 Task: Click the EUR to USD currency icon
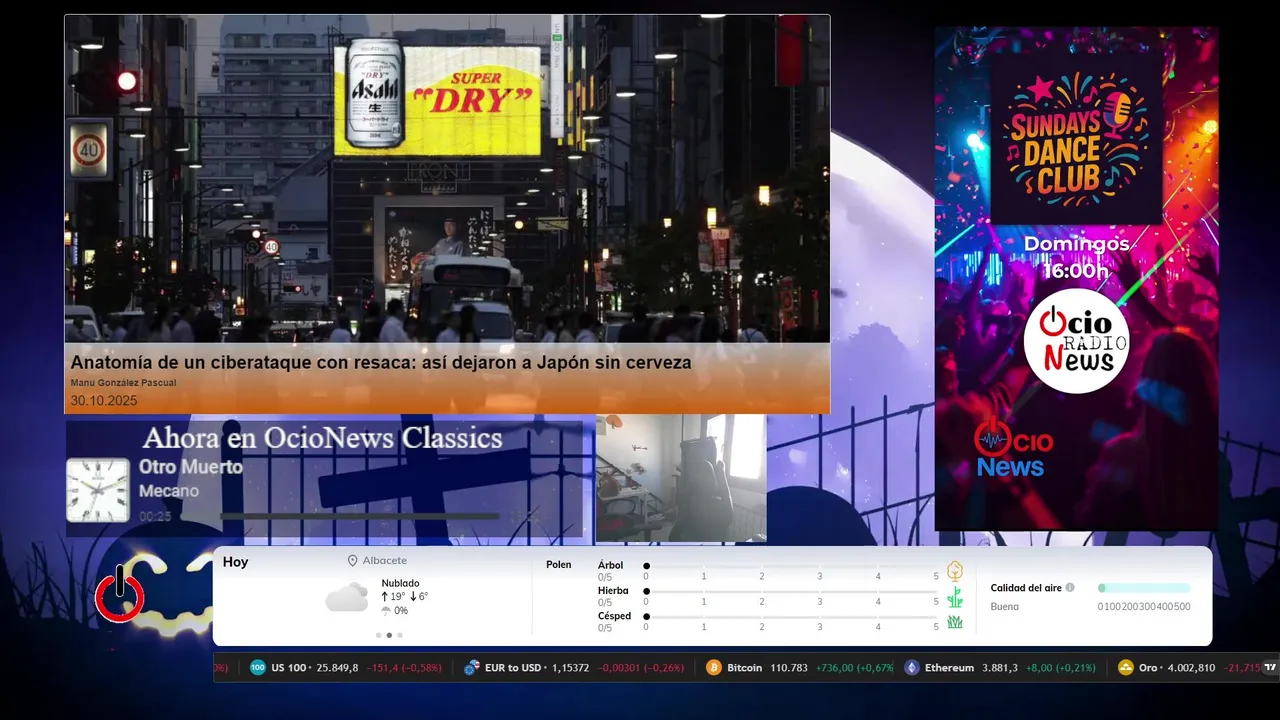(471, 667)
